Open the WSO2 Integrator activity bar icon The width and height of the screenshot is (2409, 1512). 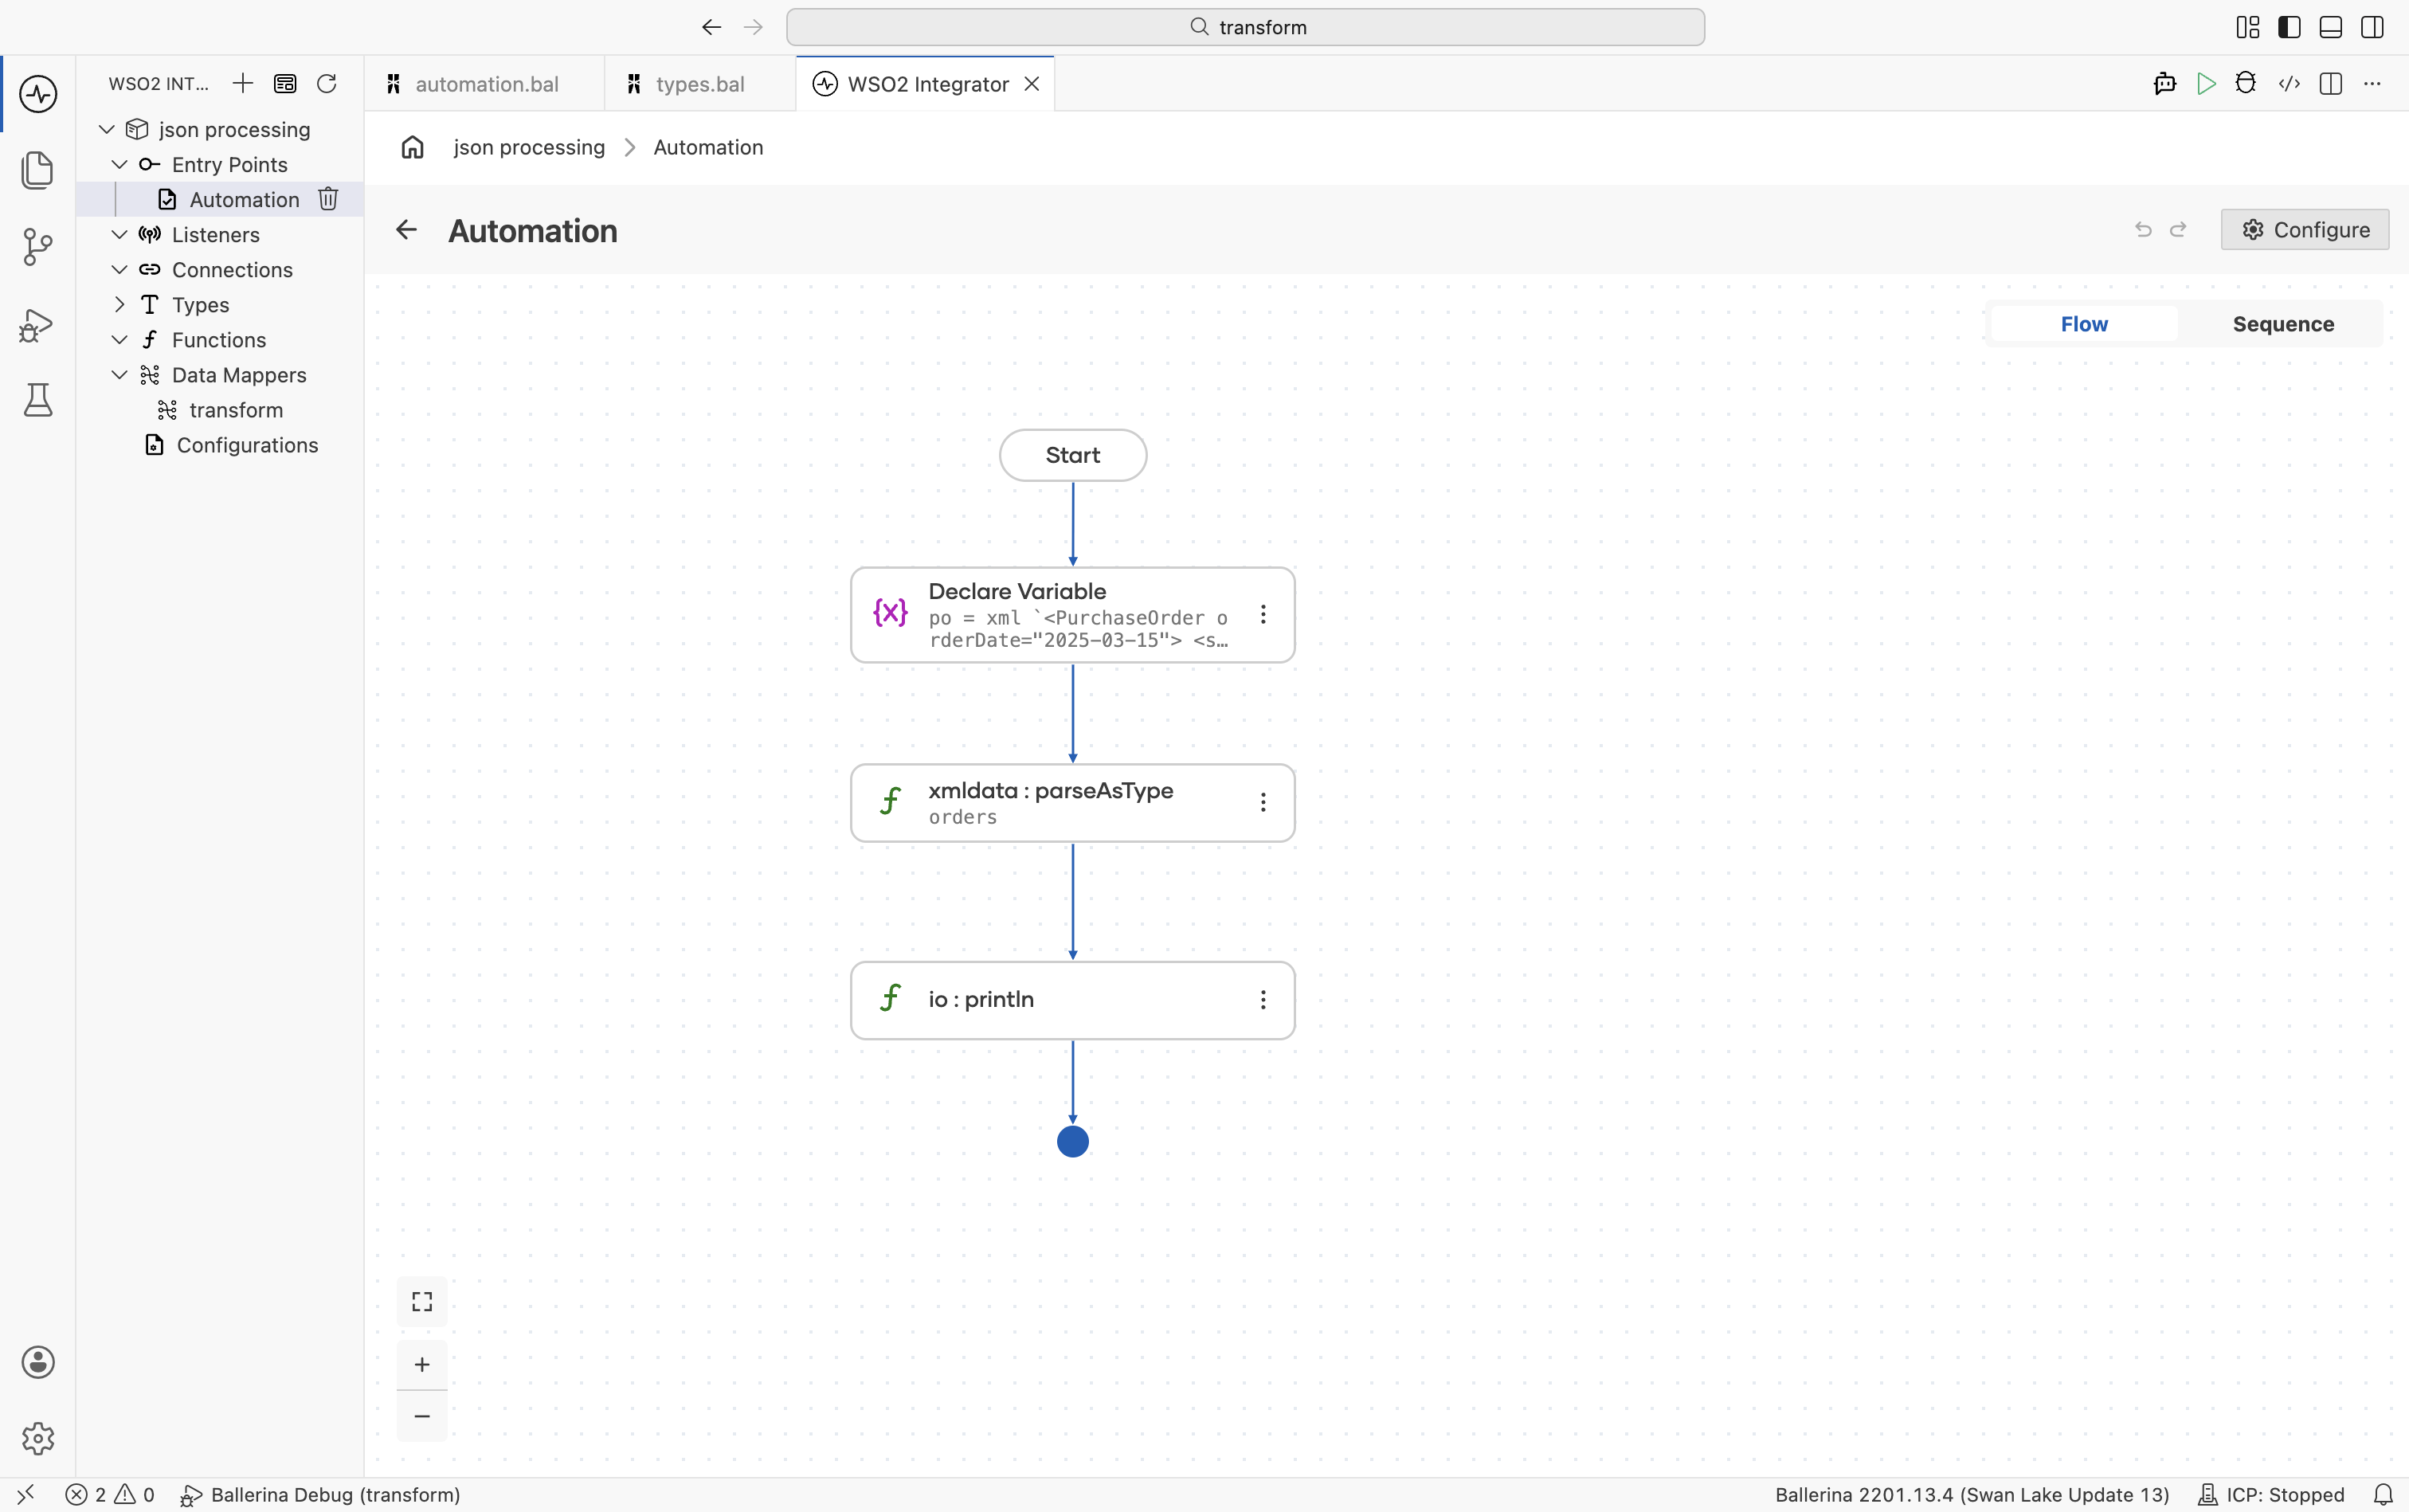[x=38, y=94]
